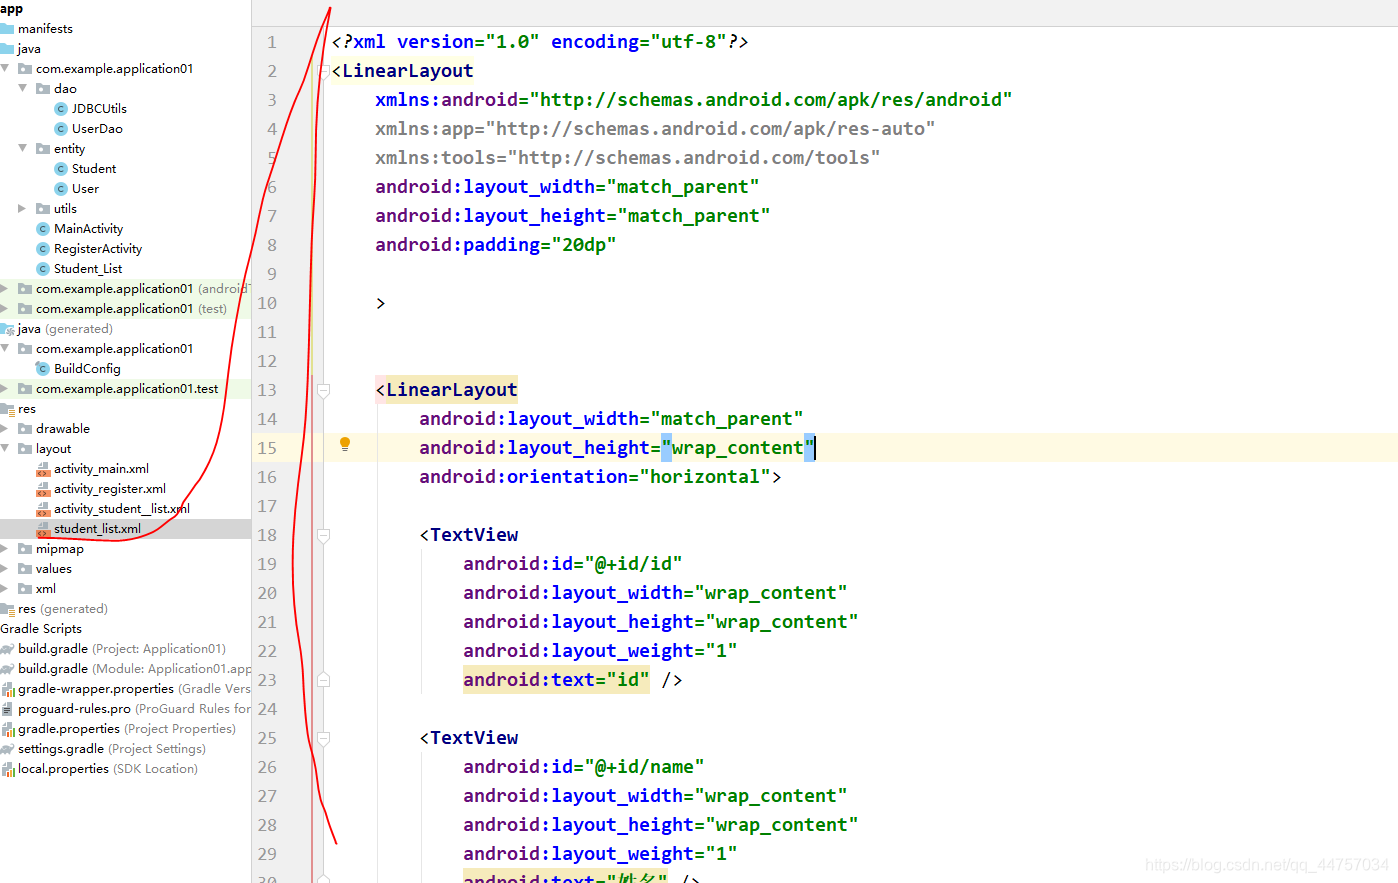This screenshot has height=883, width=1398.
Task: Click the local.properties file icon
Action: pos(8,769)
